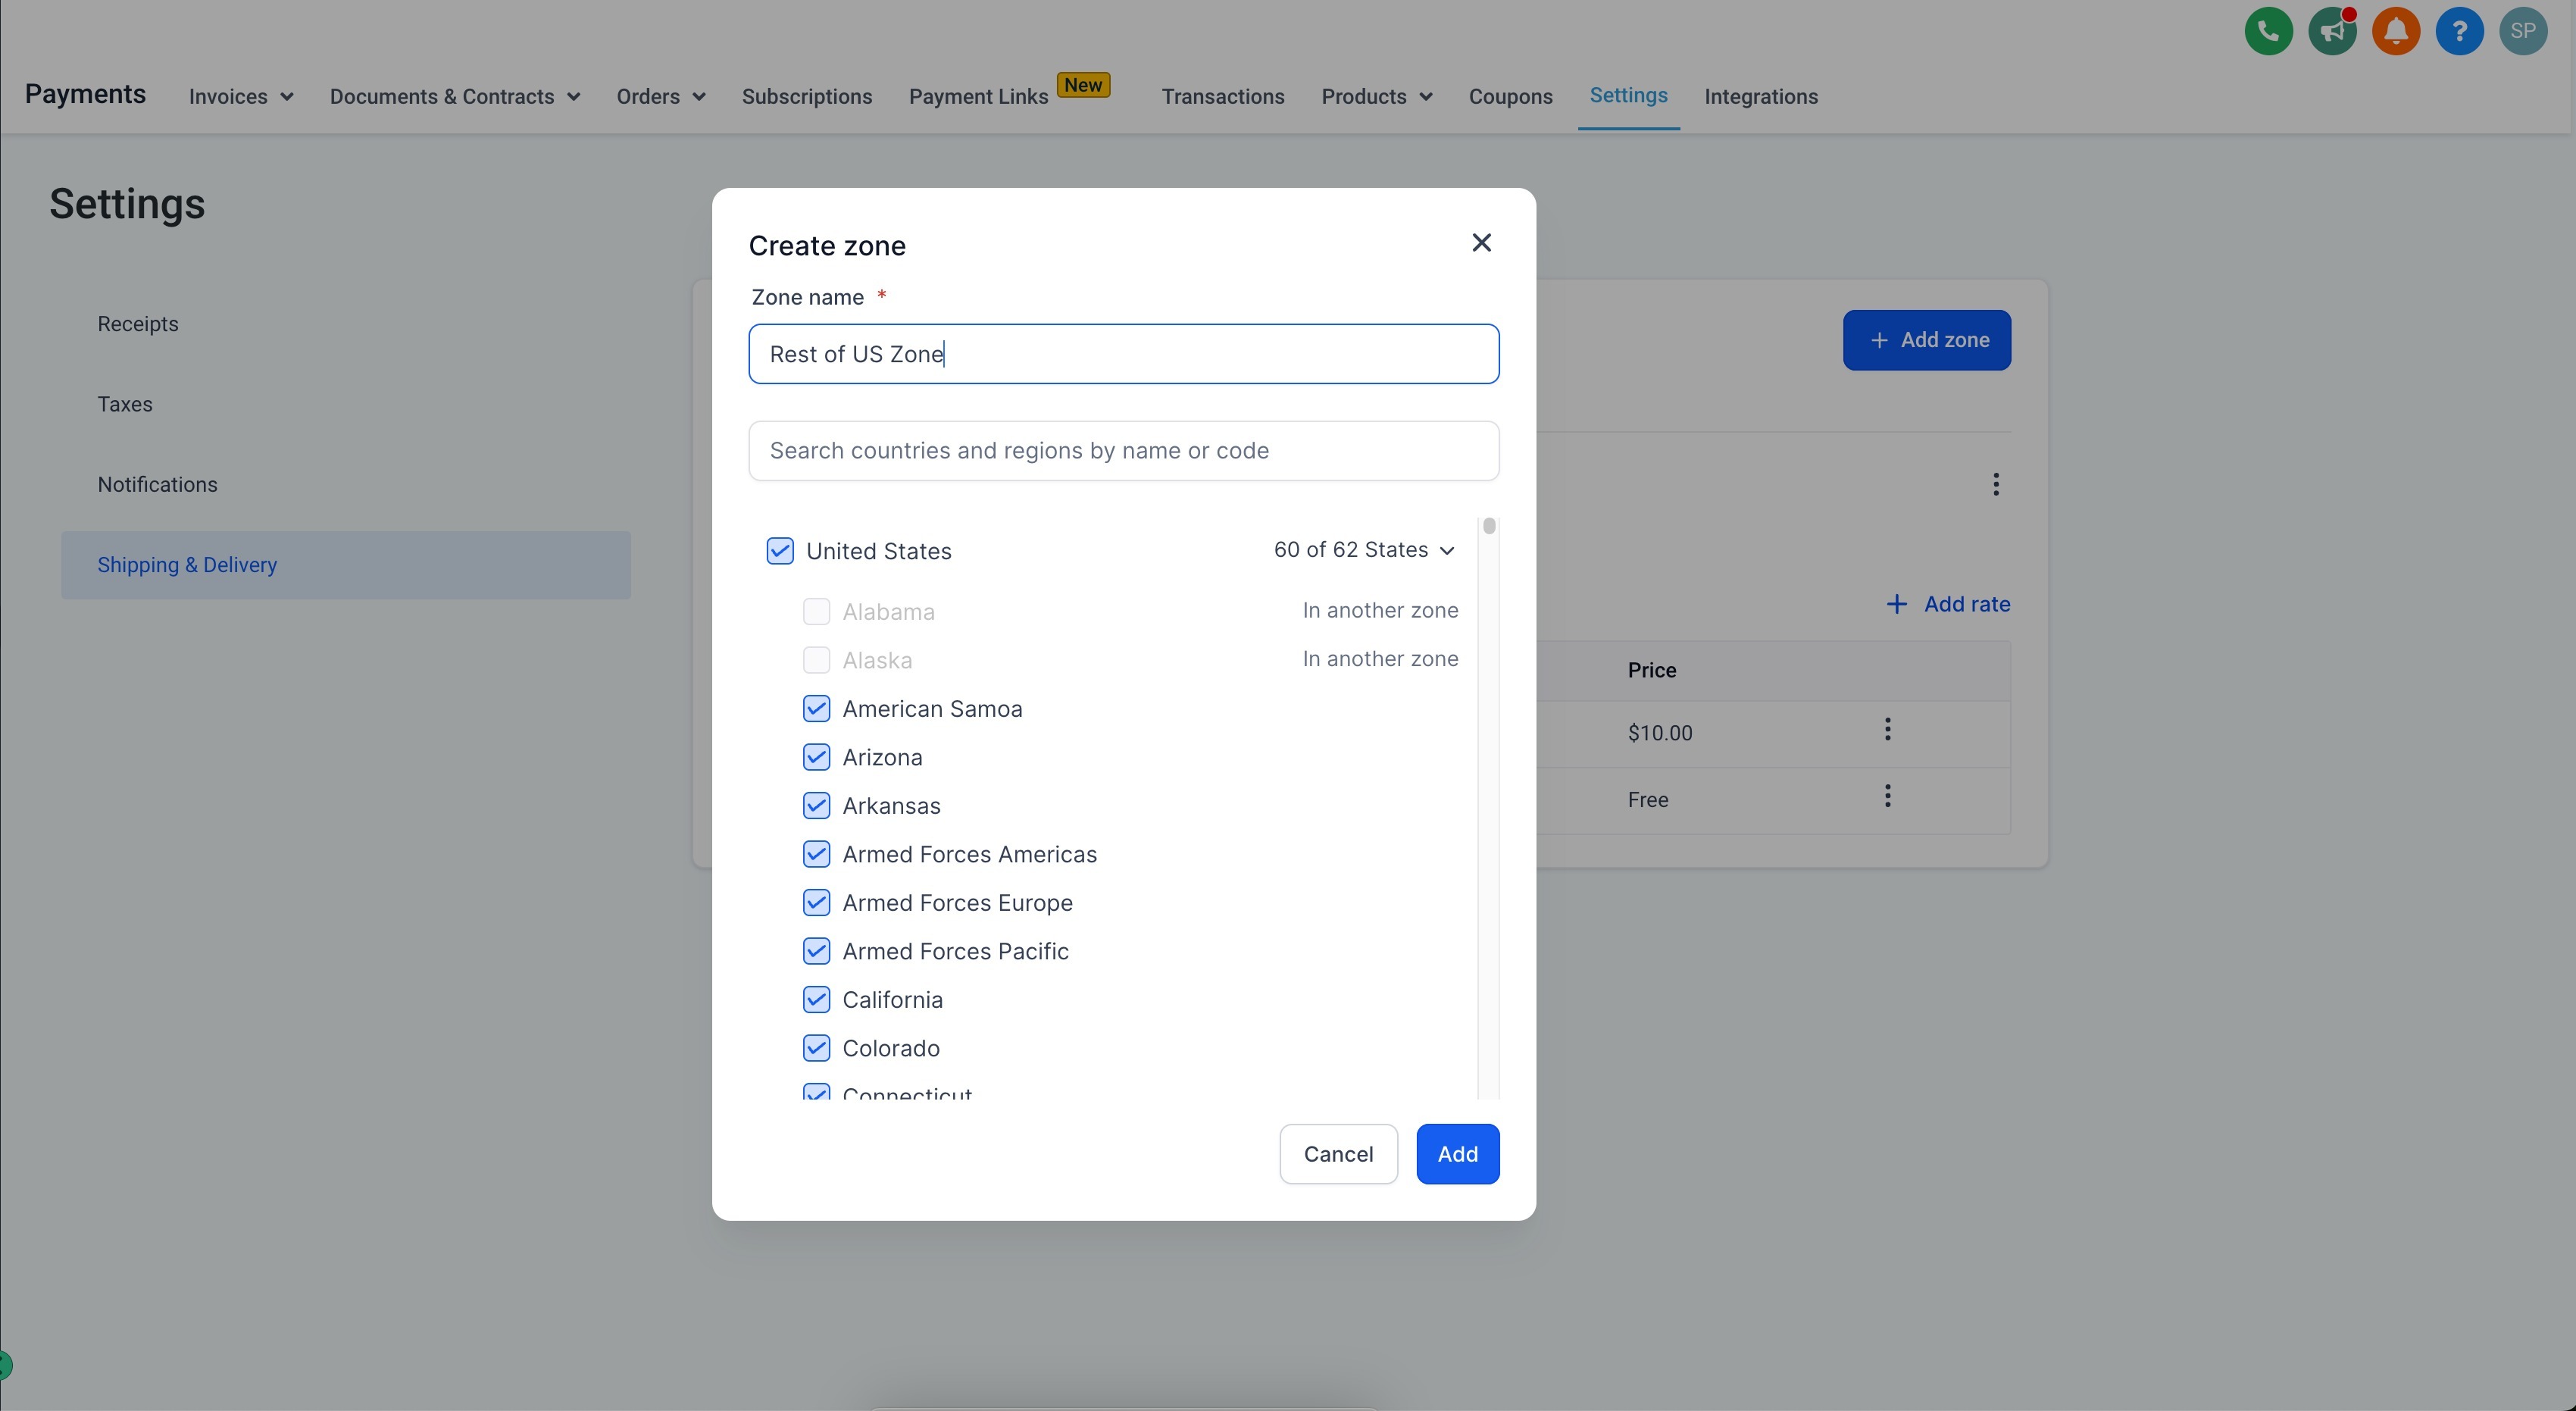Screen dimensions: 2576x1411
Task: Open the orange notifications bell
Action: pos(2395,32)
